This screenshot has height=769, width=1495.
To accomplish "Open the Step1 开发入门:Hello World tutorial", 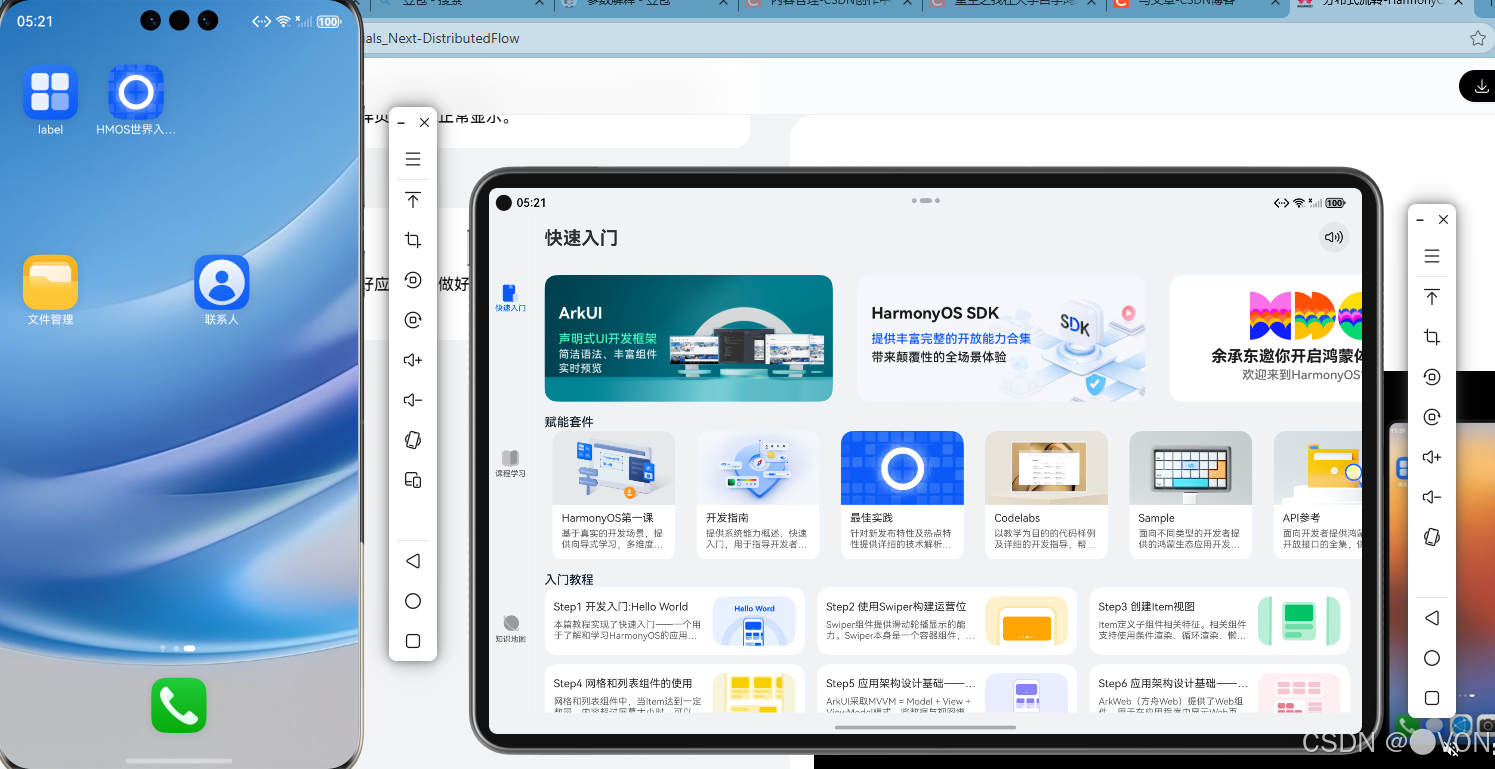I will [x=674, y=620].
